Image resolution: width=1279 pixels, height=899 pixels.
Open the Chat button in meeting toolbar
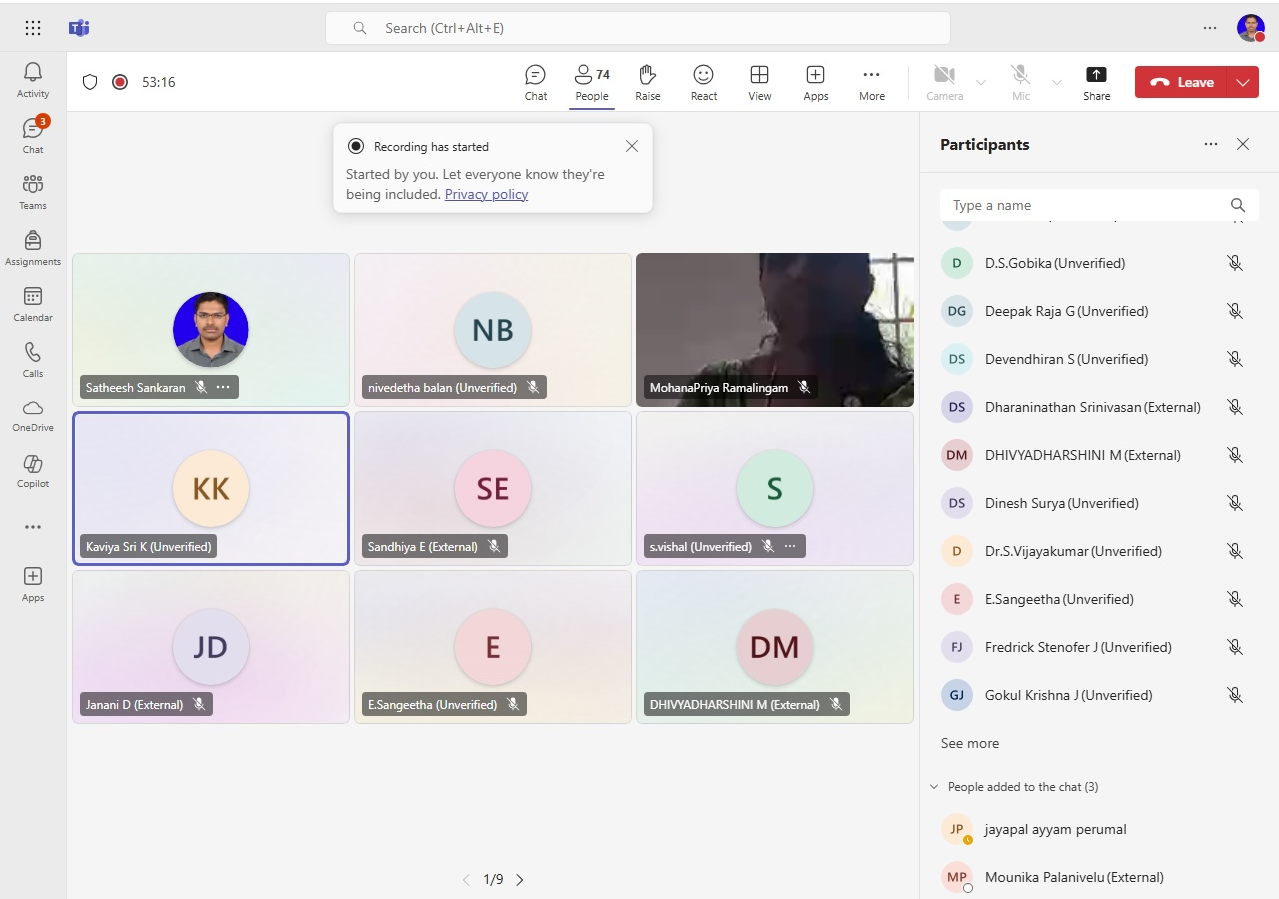[536, 82]
